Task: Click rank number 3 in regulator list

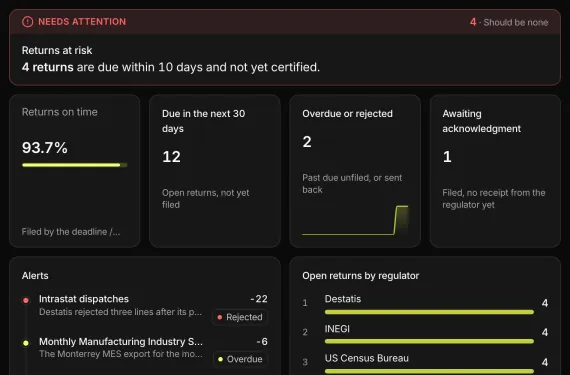Action: (x=305, y=362)
